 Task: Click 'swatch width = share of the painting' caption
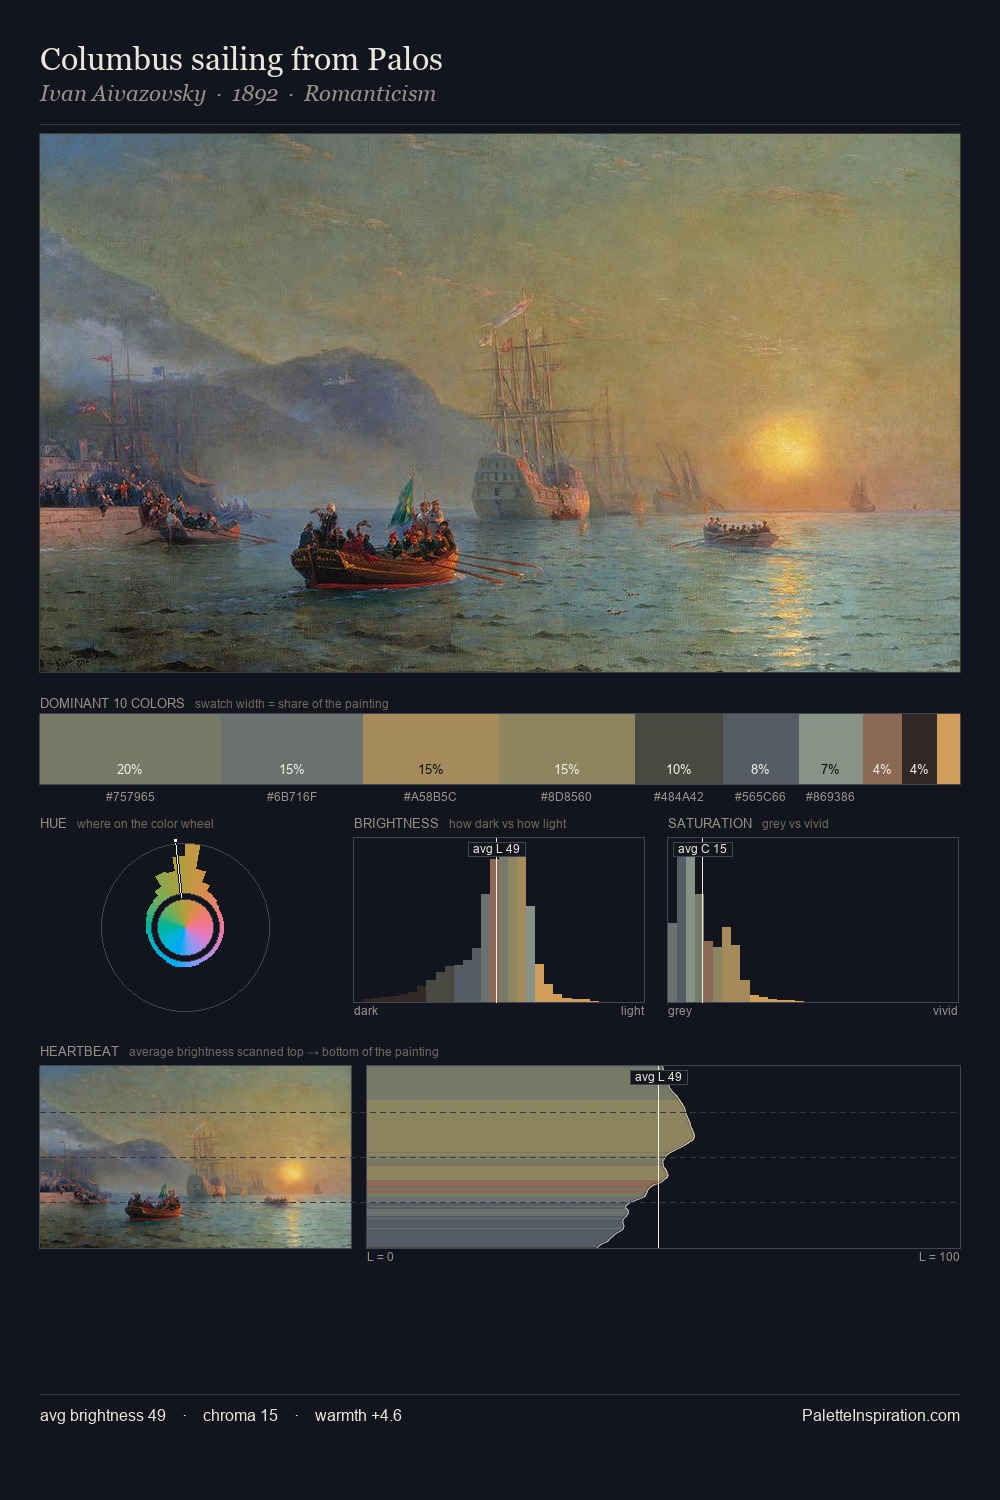tap(292, 704)
